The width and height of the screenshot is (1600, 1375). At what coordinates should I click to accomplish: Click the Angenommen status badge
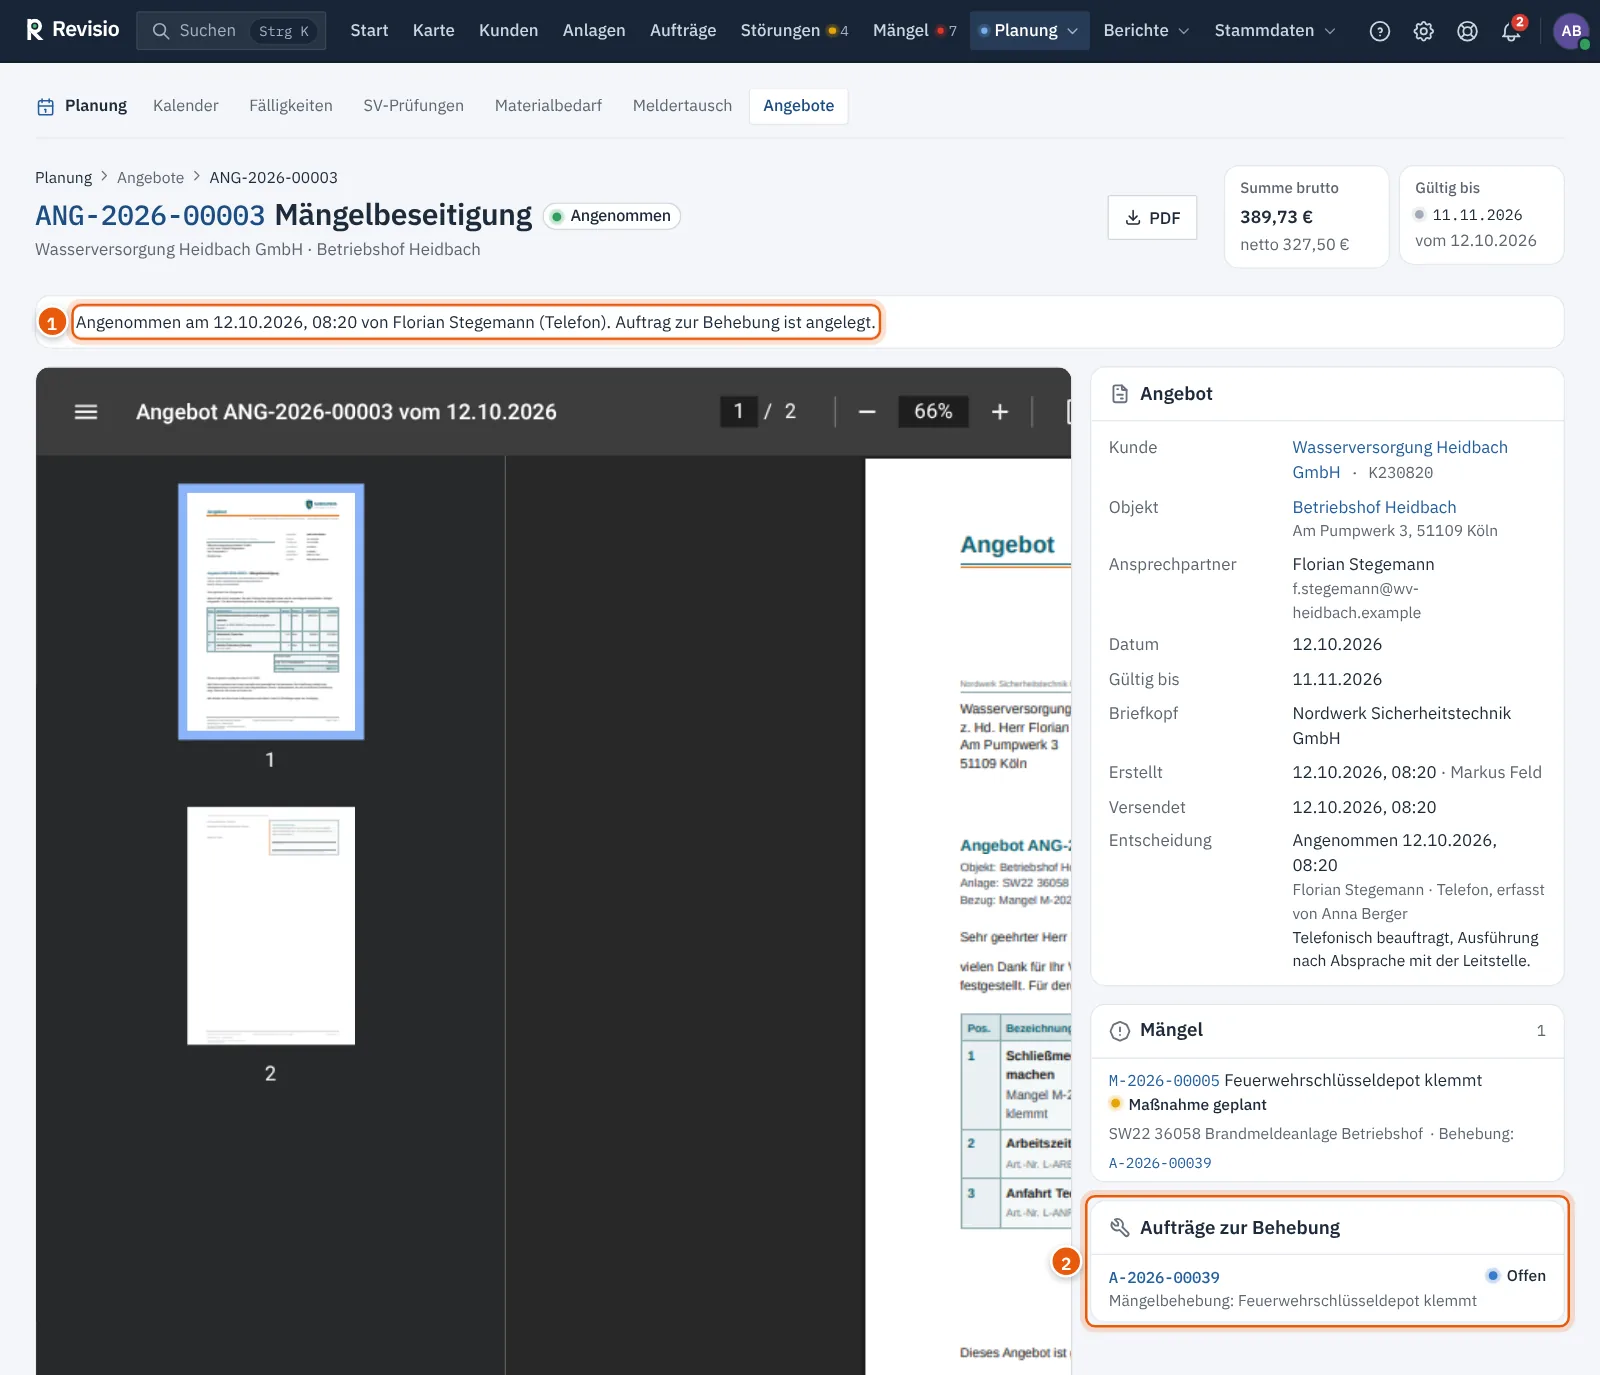pyautogui.click(x=612, y=216)
